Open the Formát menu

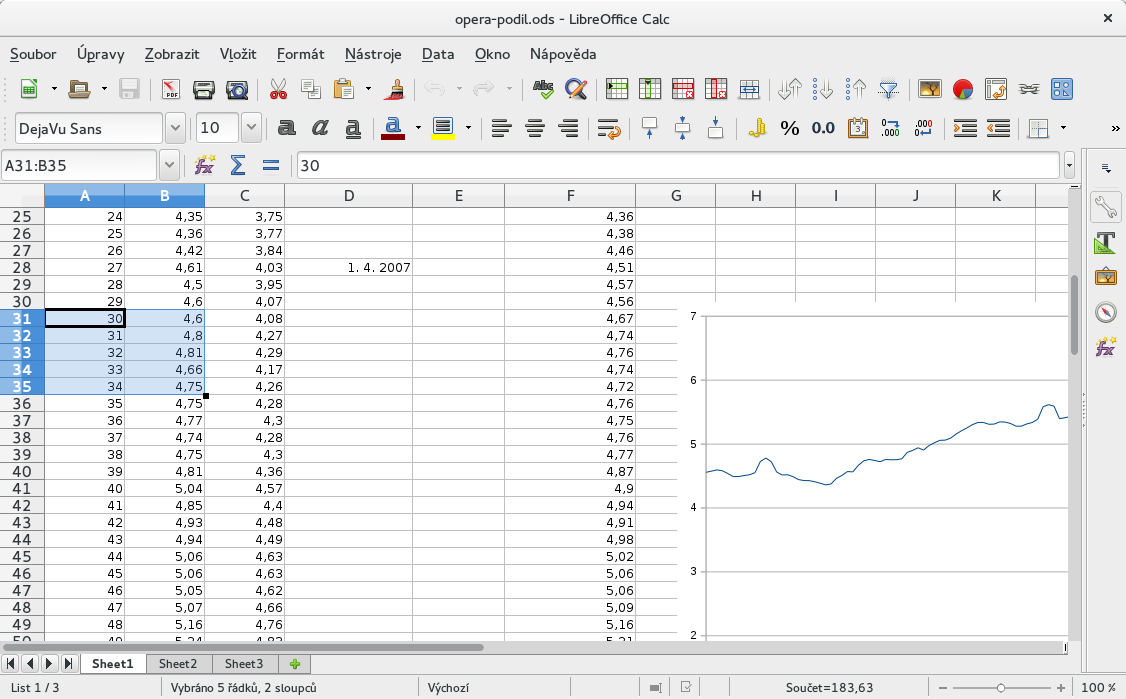point(300,54)
